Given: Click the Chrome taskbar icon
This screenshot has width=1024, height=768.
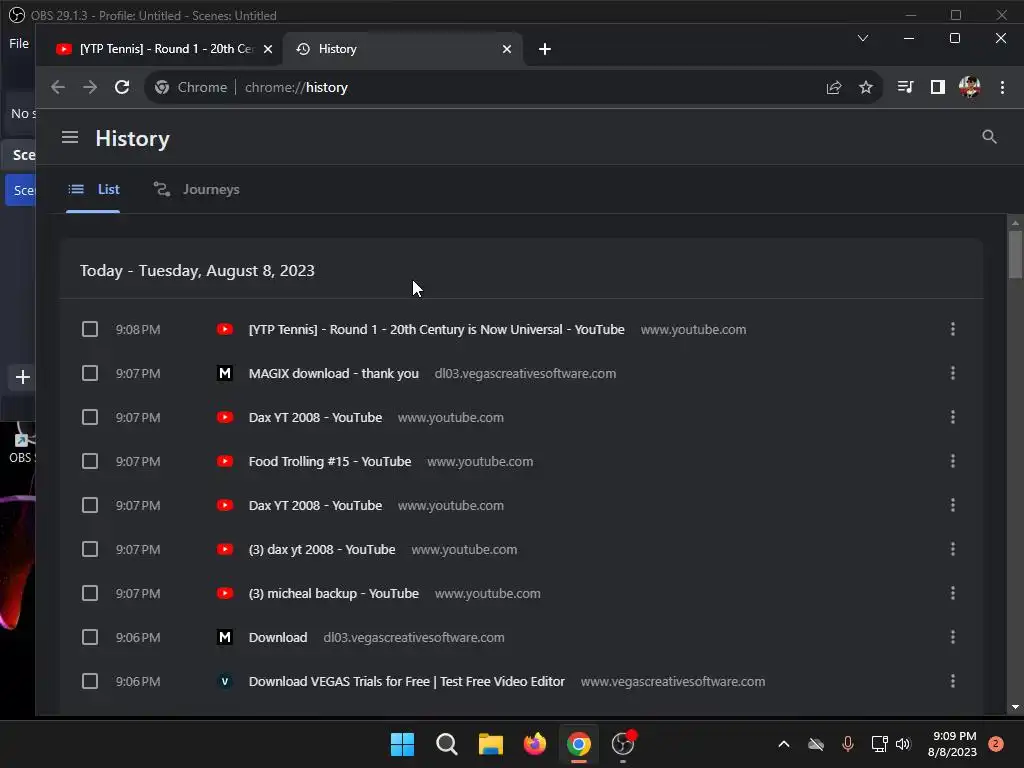Looking at the screenshot, I should (x=579, y=744).
